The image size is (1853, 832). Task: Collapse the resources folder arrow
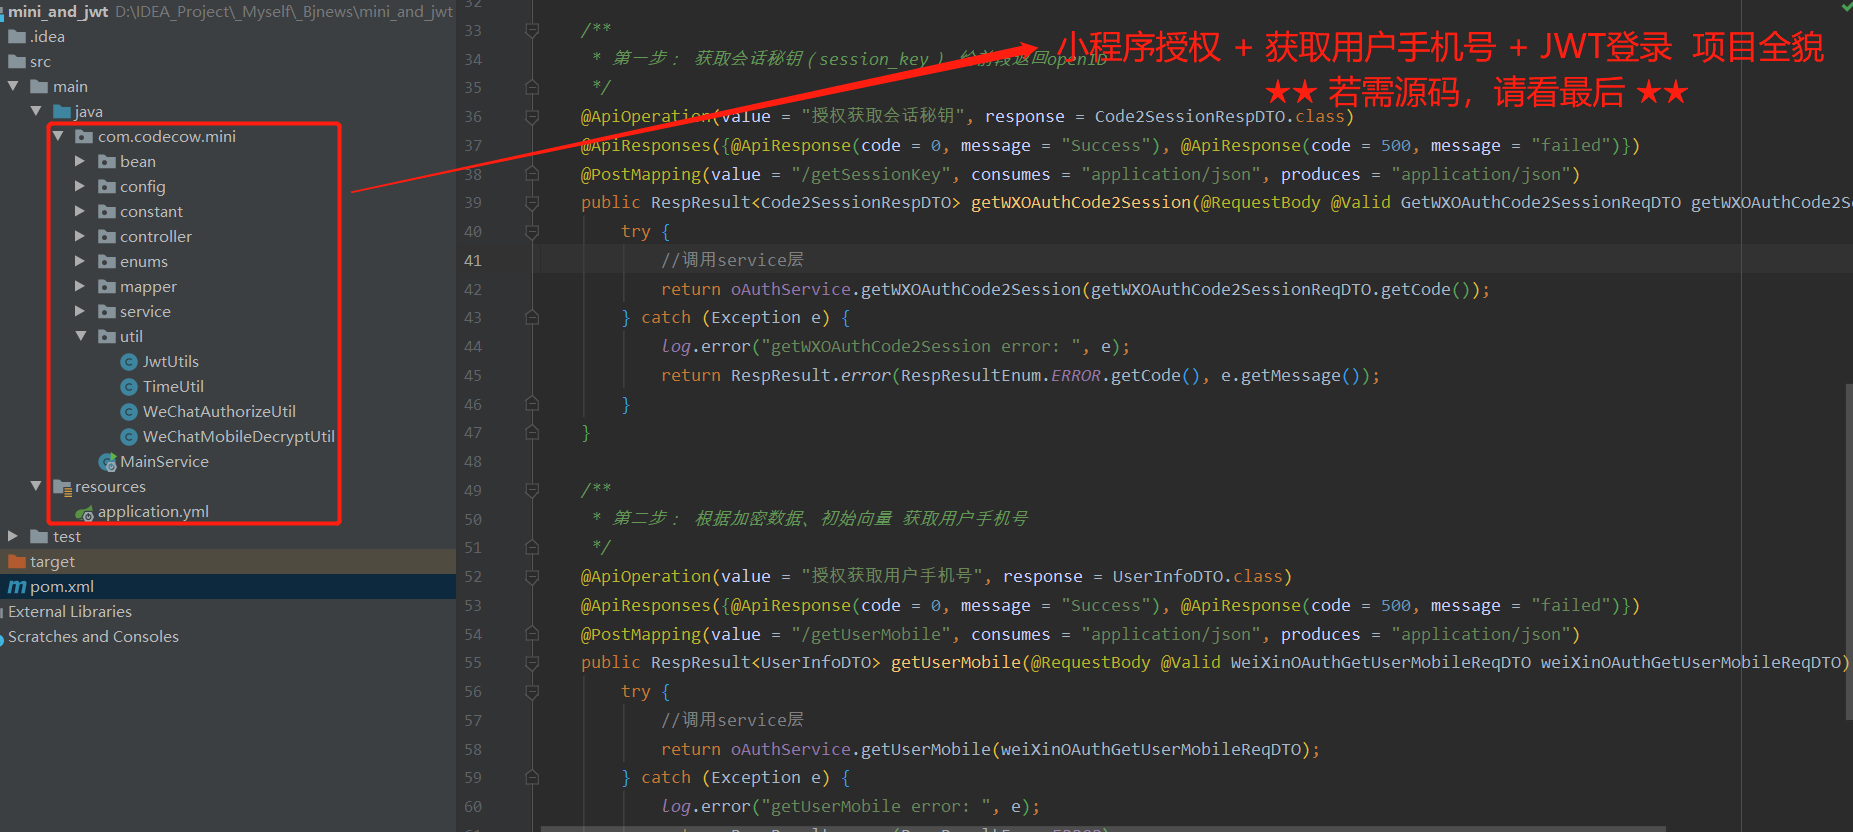click(x=36, y=486)
